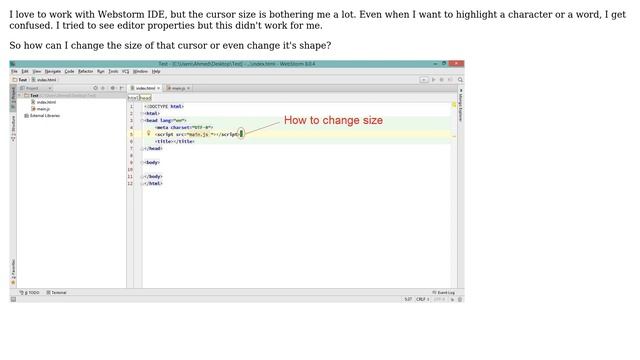Open Project panel settings gear
The image size is (640, 360).
tap(113, 88)
